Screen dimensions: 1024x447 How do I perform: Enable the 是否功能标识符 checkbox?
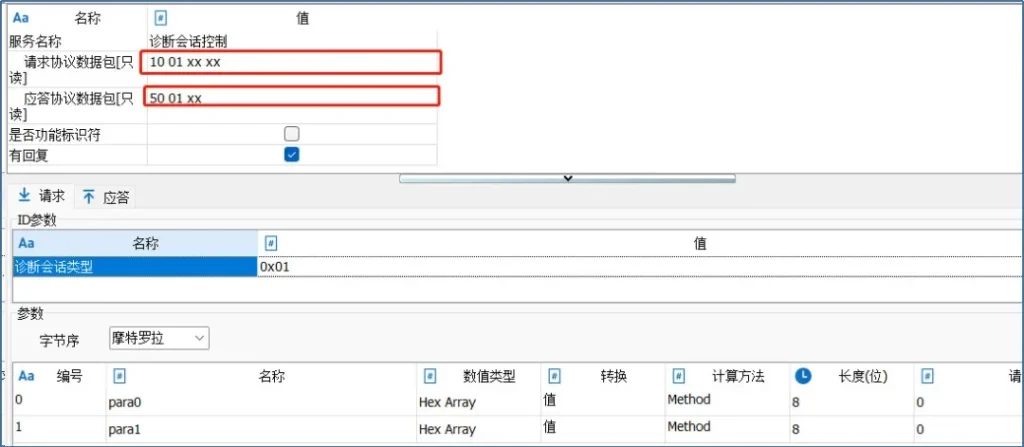tap(292, 134)
